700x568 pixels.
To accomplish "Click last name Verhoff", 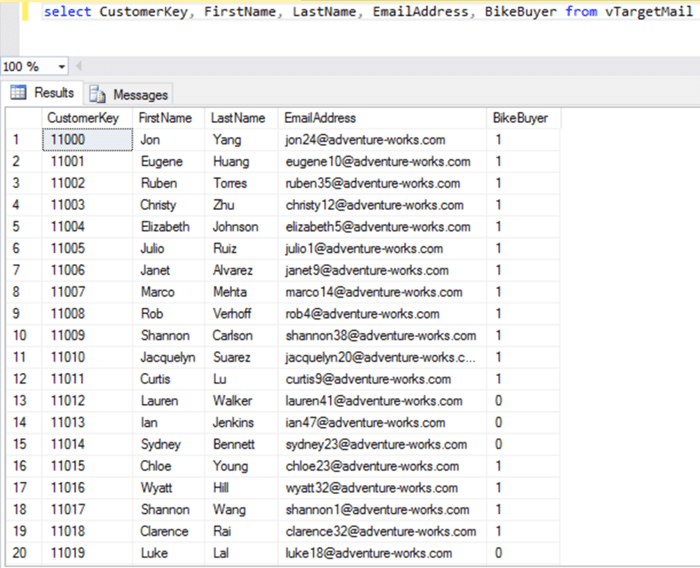I will [x=232, y=313].
